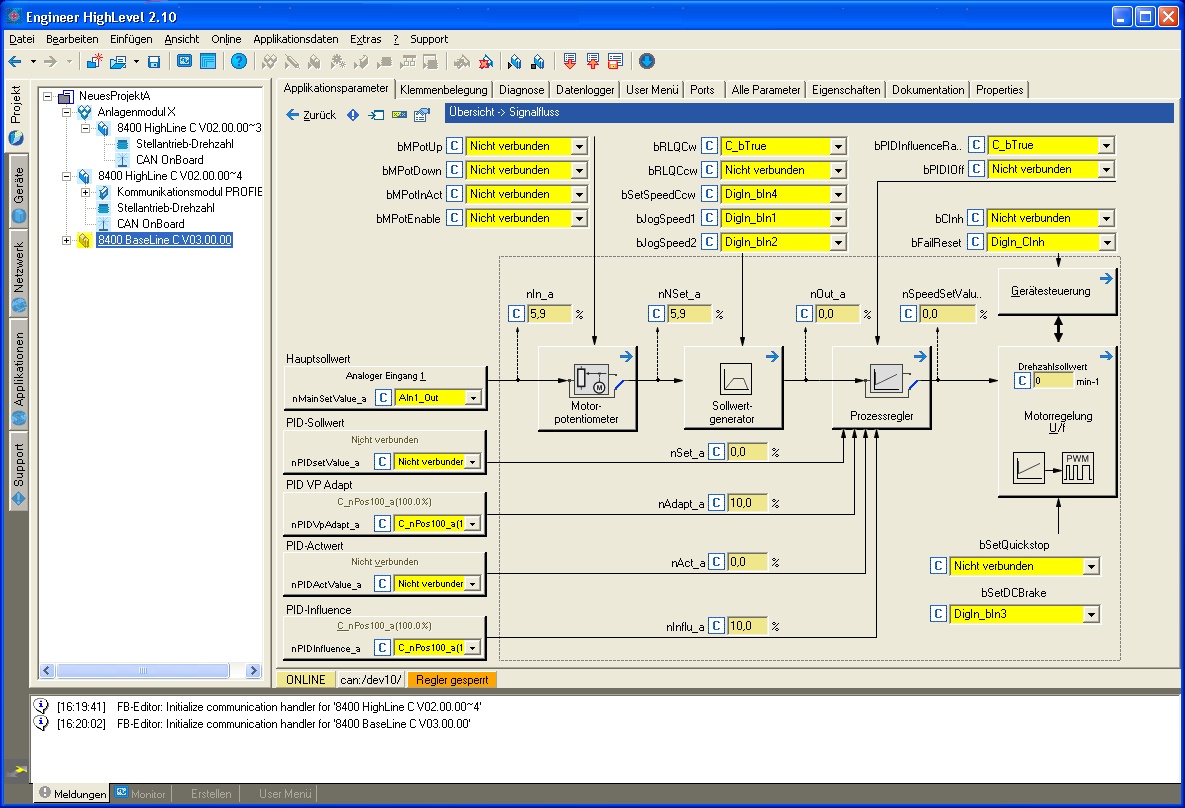Click the Drehzahlsollwert min-1 value field
Image resolution: width=1185 pixels, height=808 pixels.
pyautogui.click(x=1052, y=381)
